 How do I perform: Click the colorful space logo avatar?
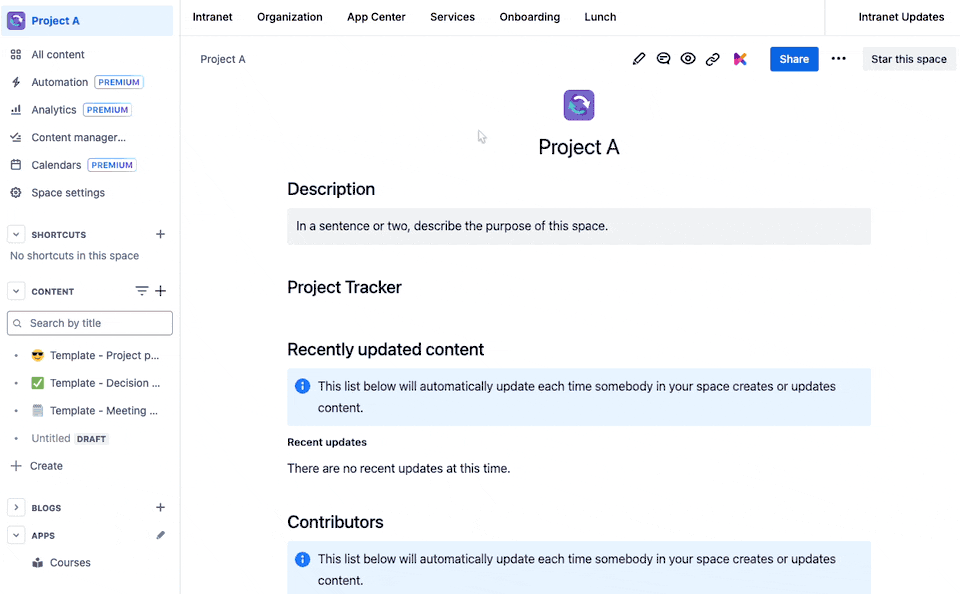pos(578,104)
